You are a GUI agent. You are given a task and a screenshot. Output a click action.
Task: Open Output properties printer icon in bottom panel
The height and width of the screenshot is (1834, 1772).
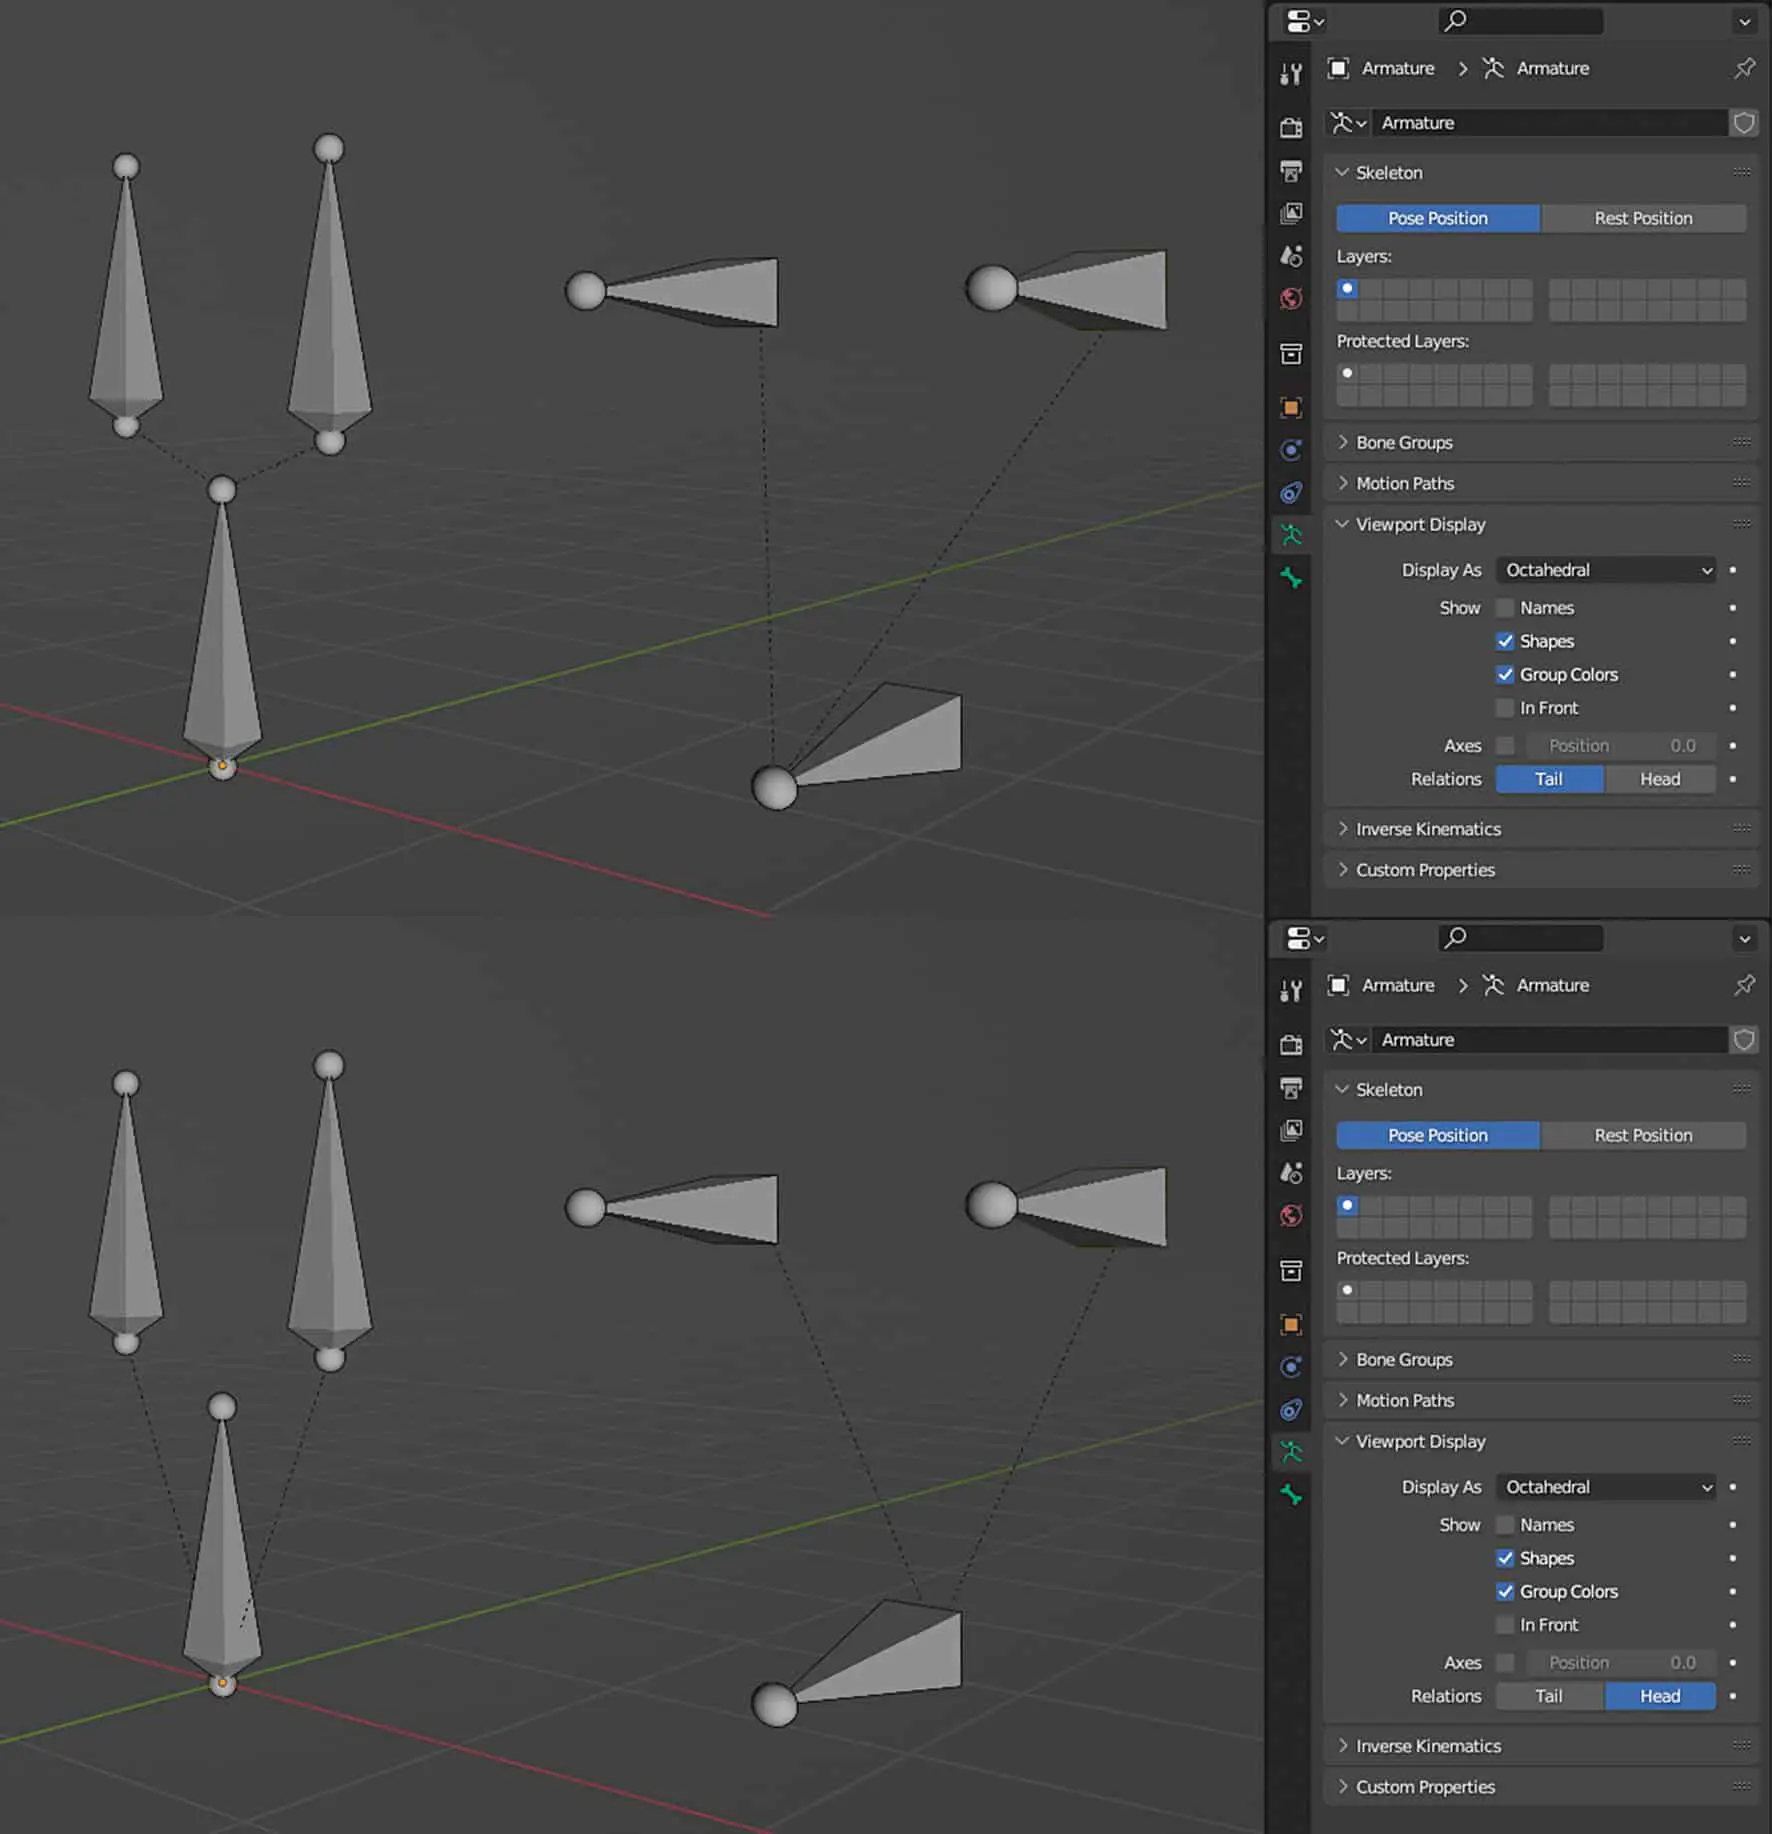[x=1291, y=1088]
